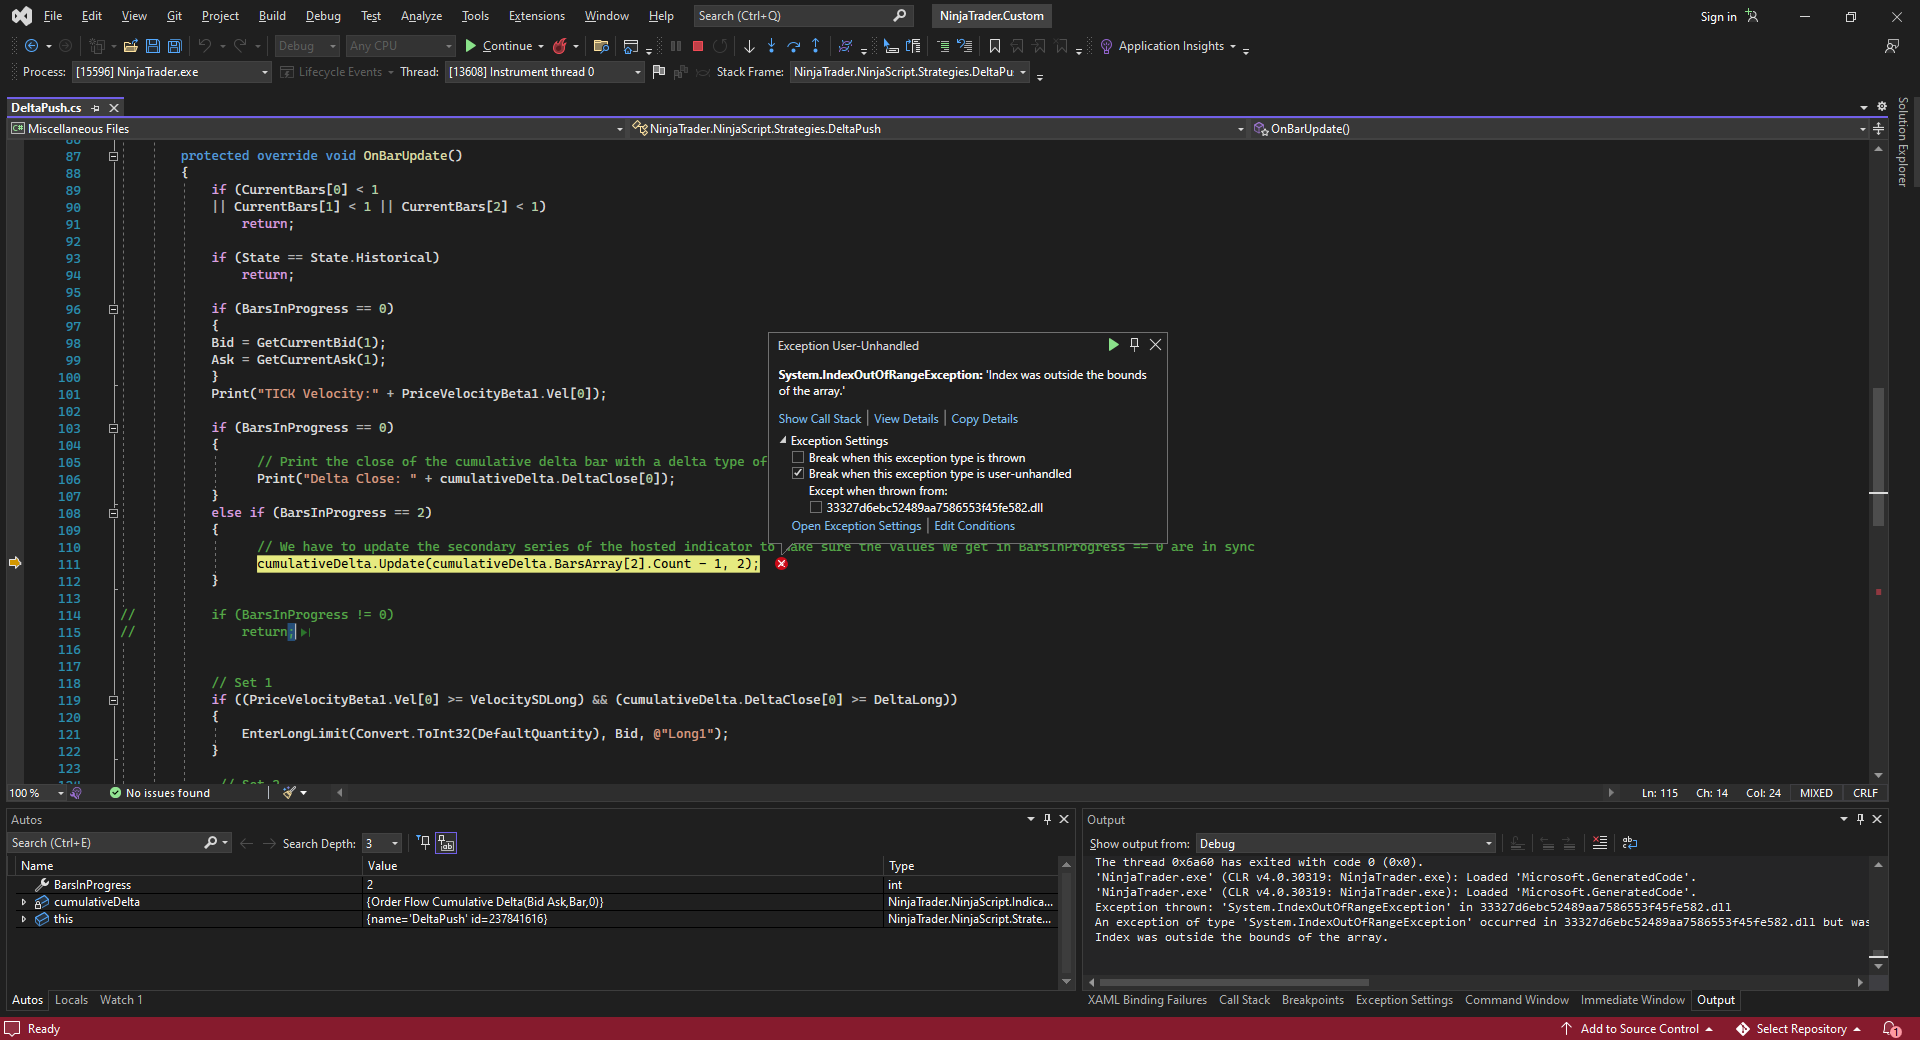1920x1040 pixels.
Task: Click the thread flag icon
Action: point(658,72)
